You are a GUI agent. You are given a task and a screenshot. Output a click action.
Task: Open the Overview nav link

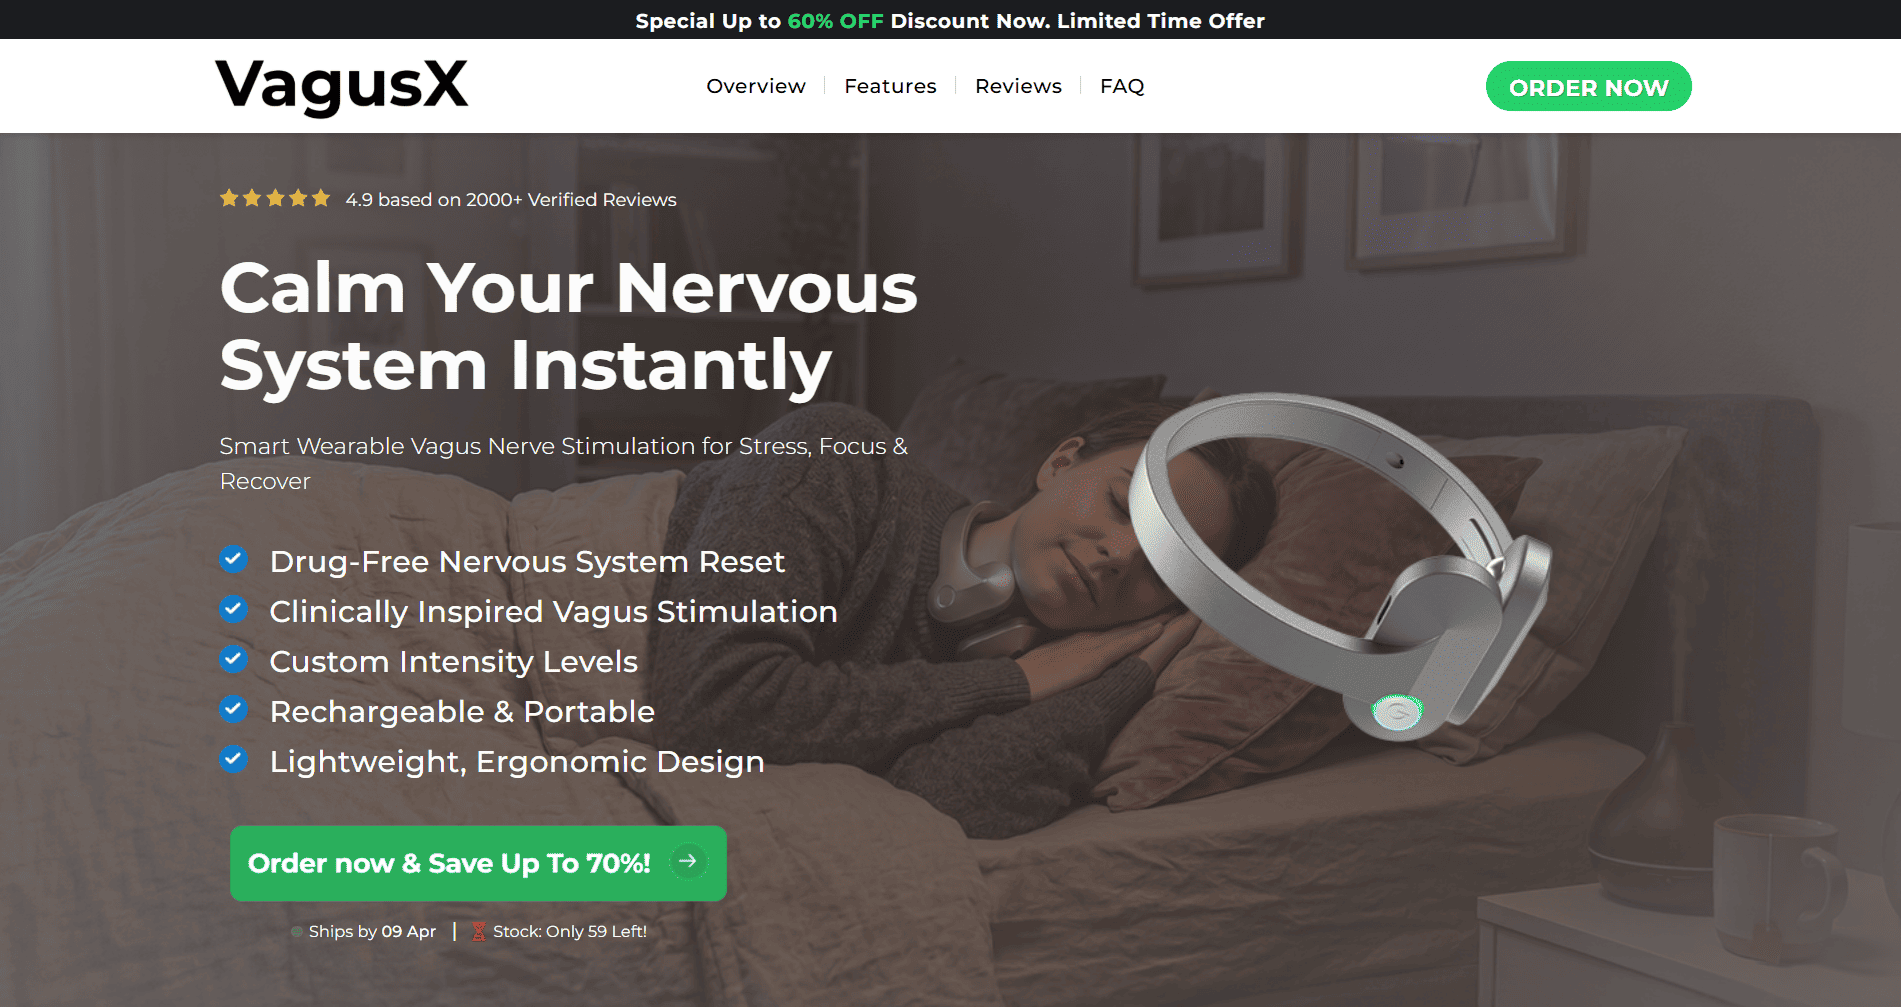pyautogui.click(x=756, y=86)
